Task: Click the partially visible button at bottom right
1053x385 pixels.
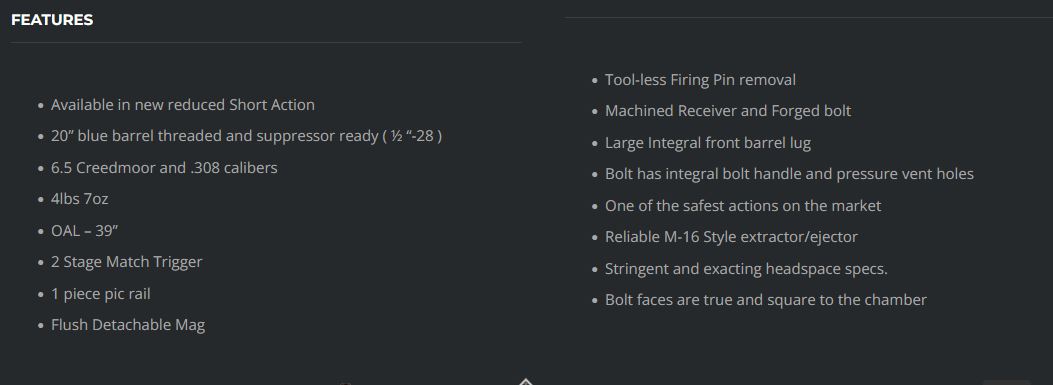Action: click(1006, 382)
